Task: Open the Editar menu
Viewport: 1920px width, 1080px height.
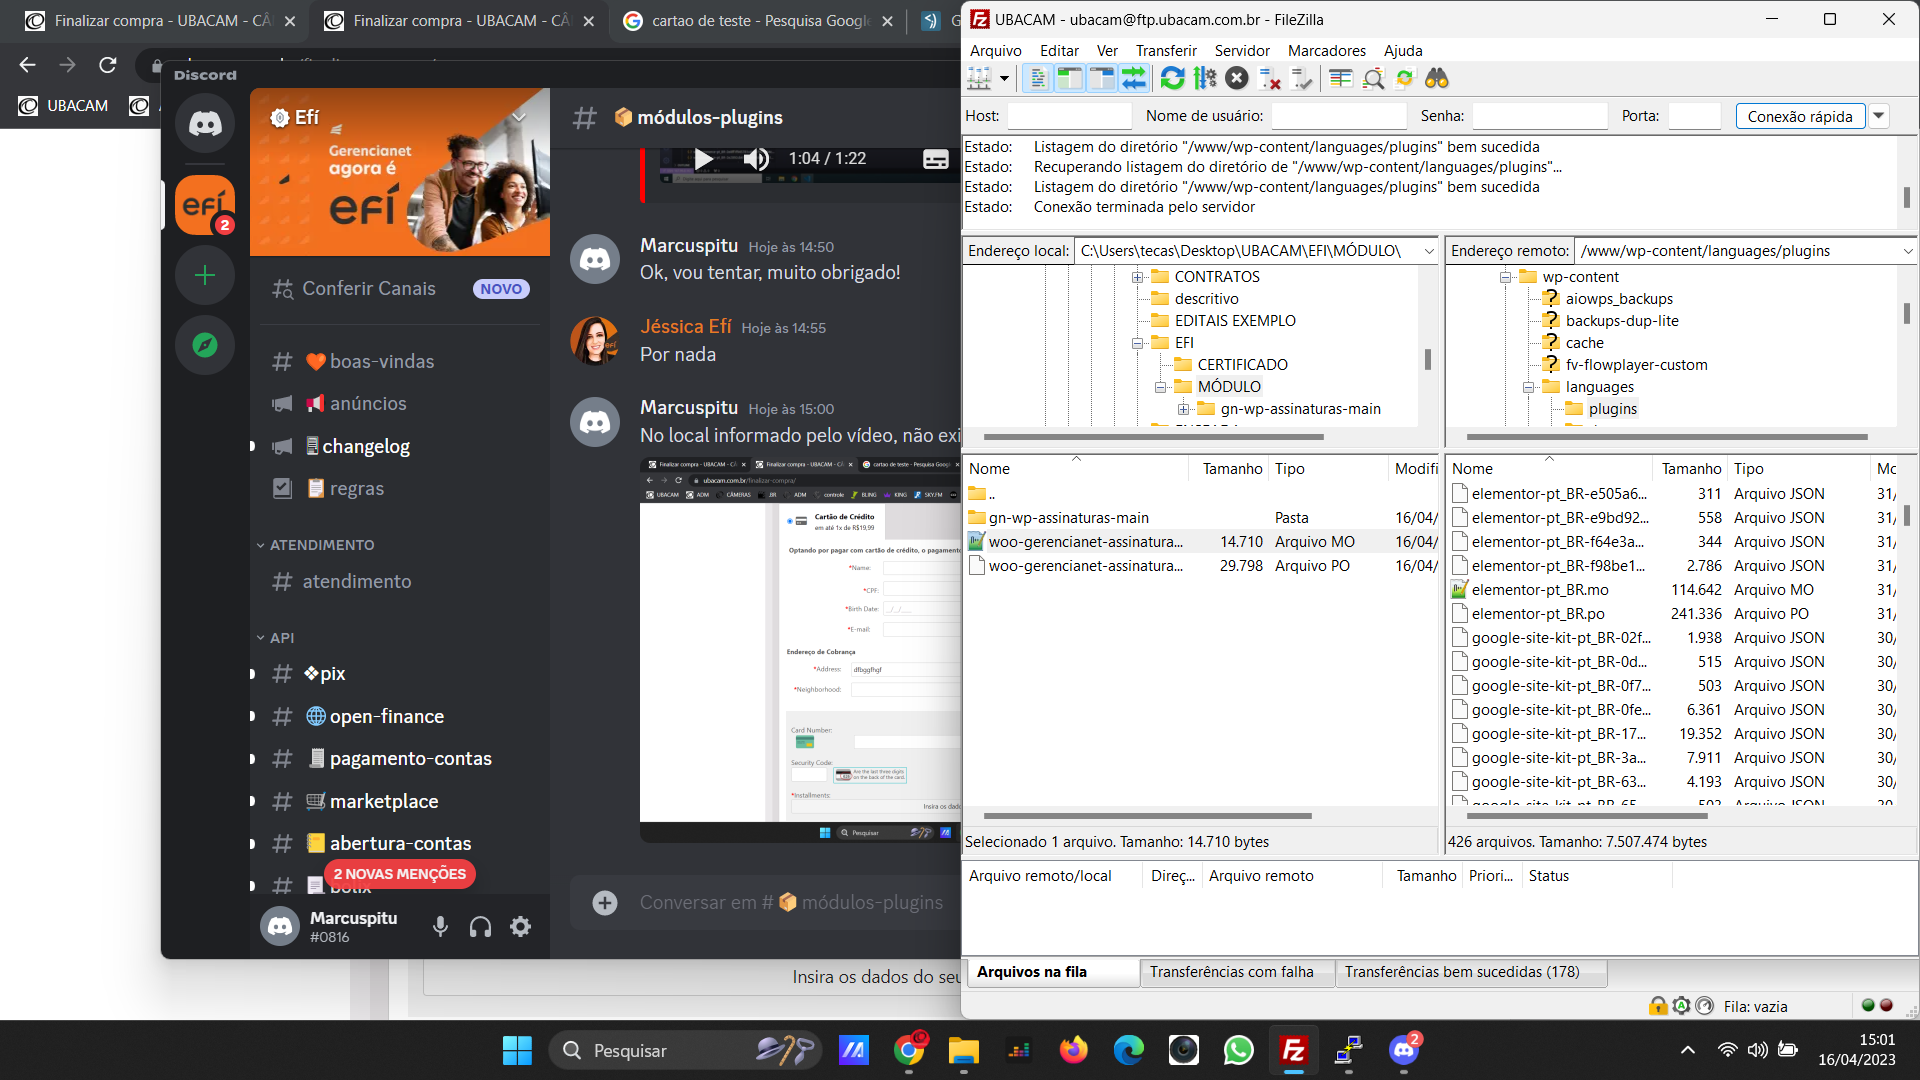Action: click(1059, 50)
